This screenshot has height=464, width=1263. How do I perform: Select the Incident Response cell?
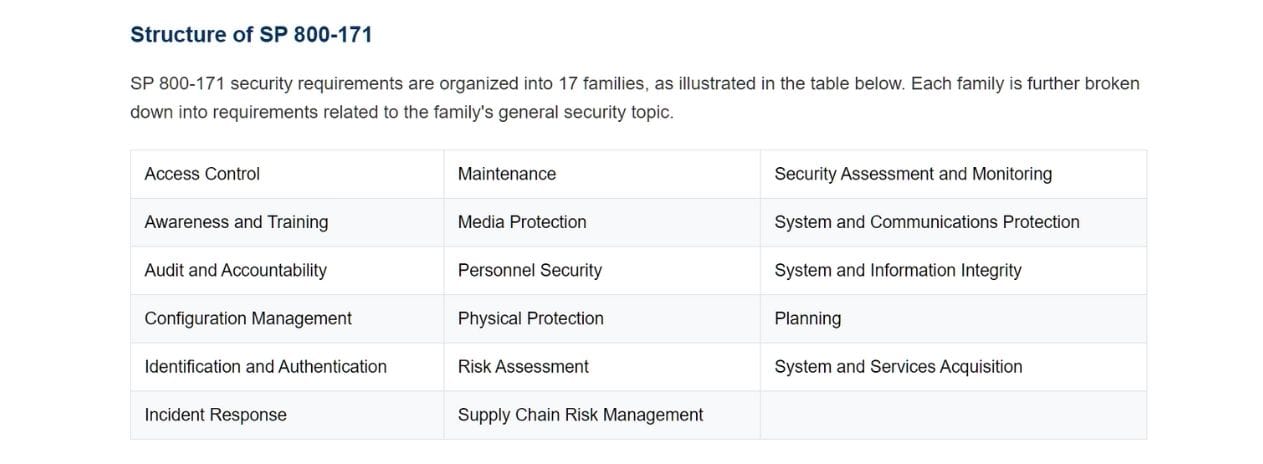(287, 414)
